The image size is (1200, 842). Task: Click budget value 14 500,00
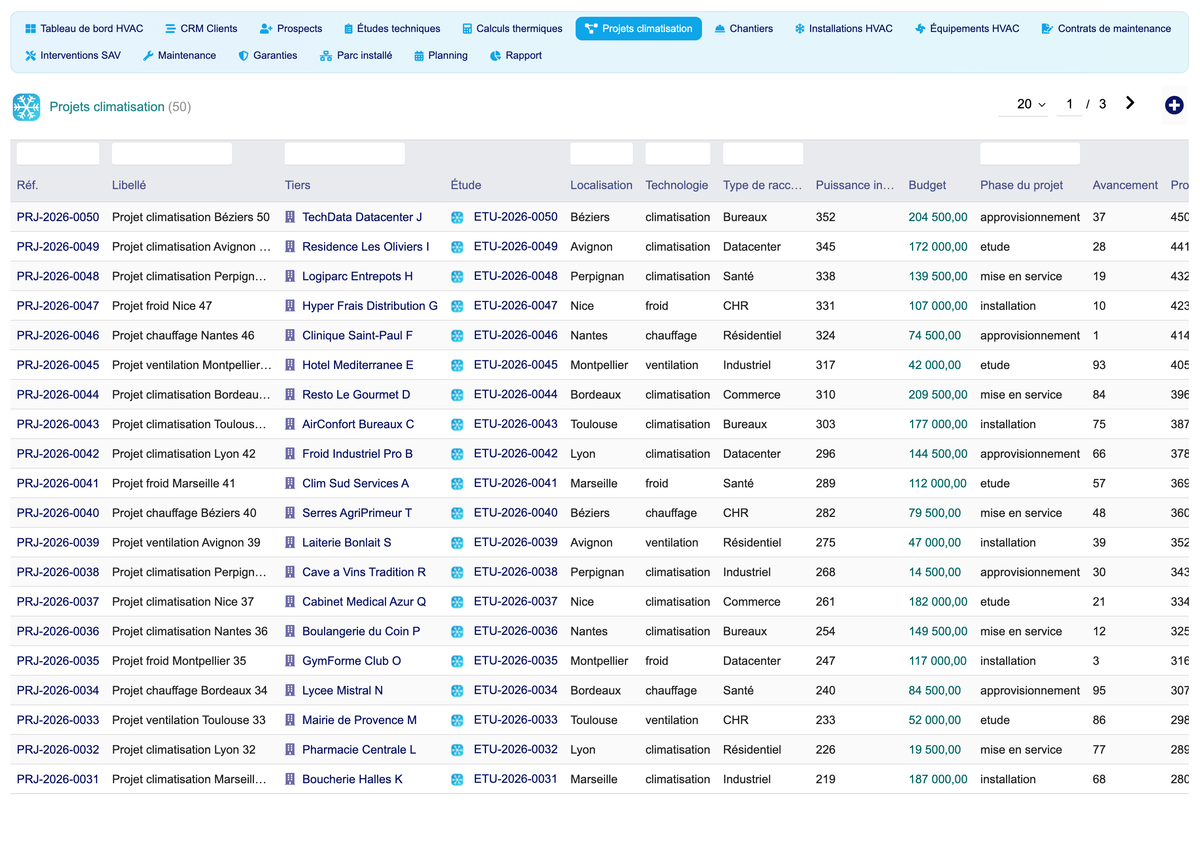click(x=935, y=573)
